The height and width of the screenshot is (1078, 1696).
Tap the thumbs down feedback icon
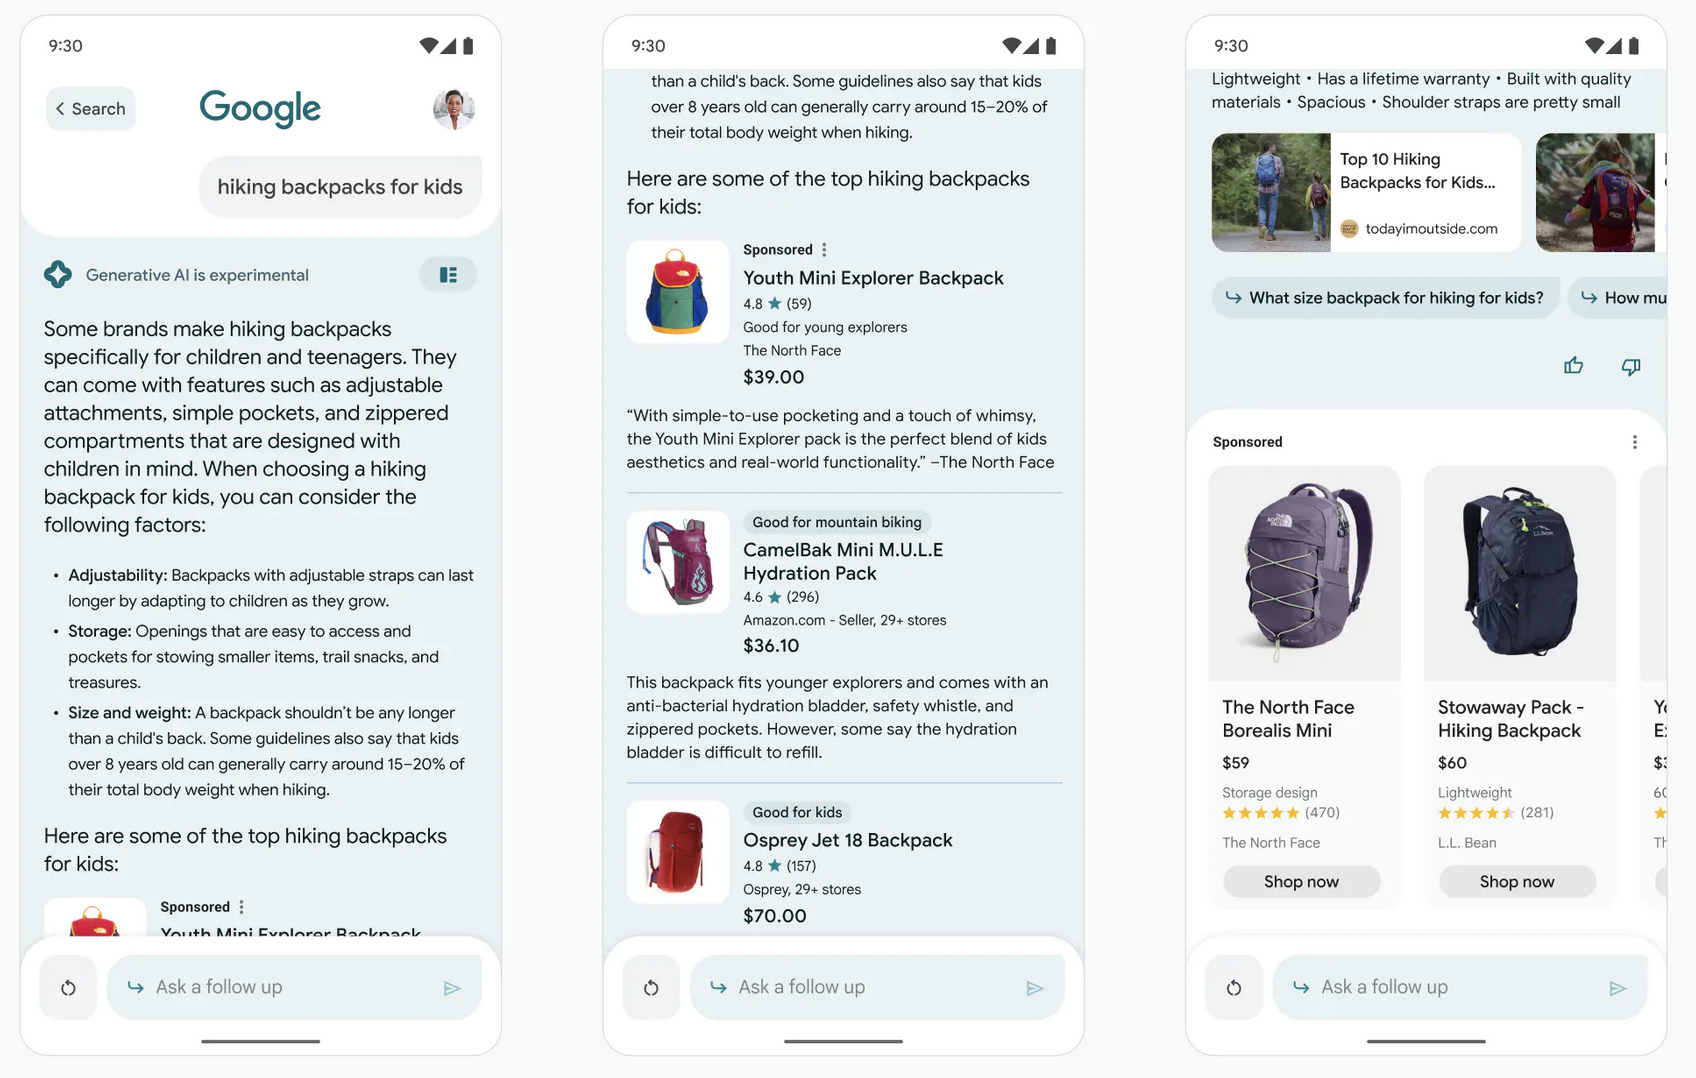coord(1631,367)
